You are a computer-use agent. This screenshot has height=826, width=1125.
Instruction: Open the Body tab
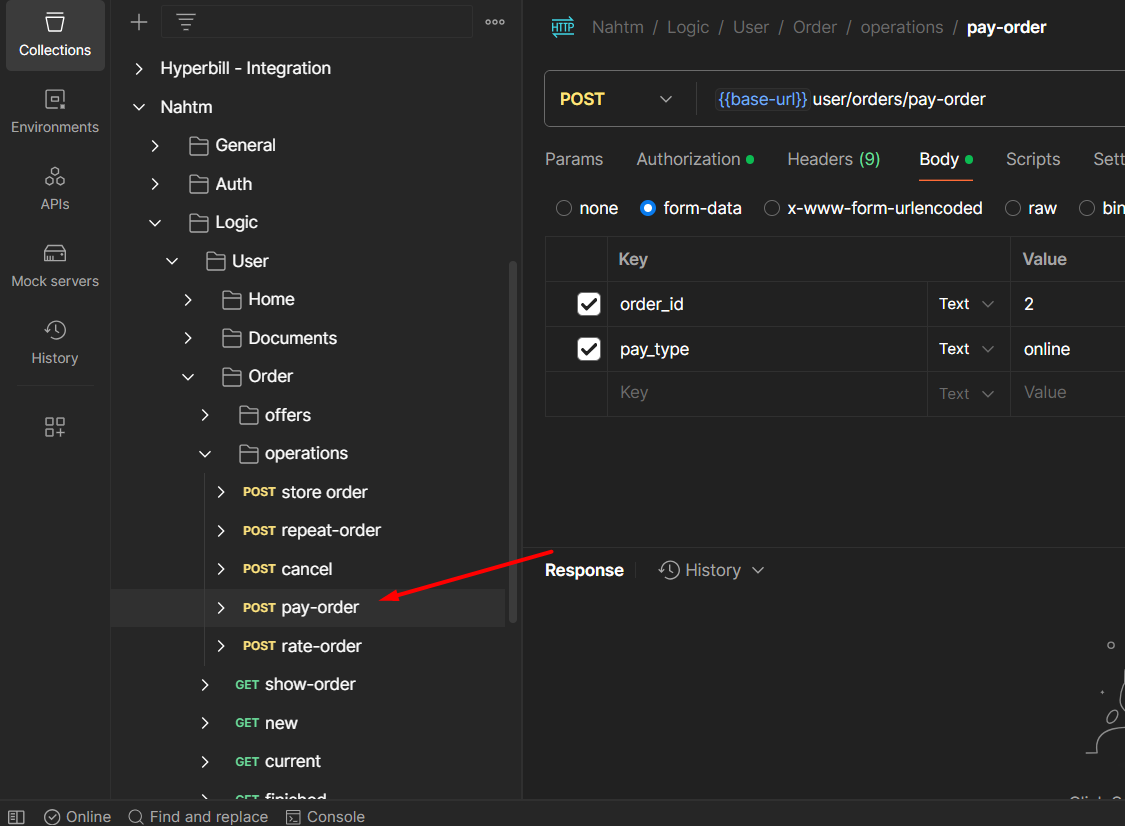coord(946,159)
